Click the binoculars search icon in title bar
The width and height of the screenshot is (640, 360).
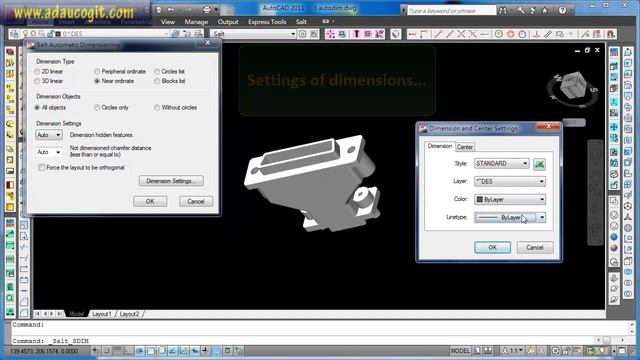[x=503, y=10]
